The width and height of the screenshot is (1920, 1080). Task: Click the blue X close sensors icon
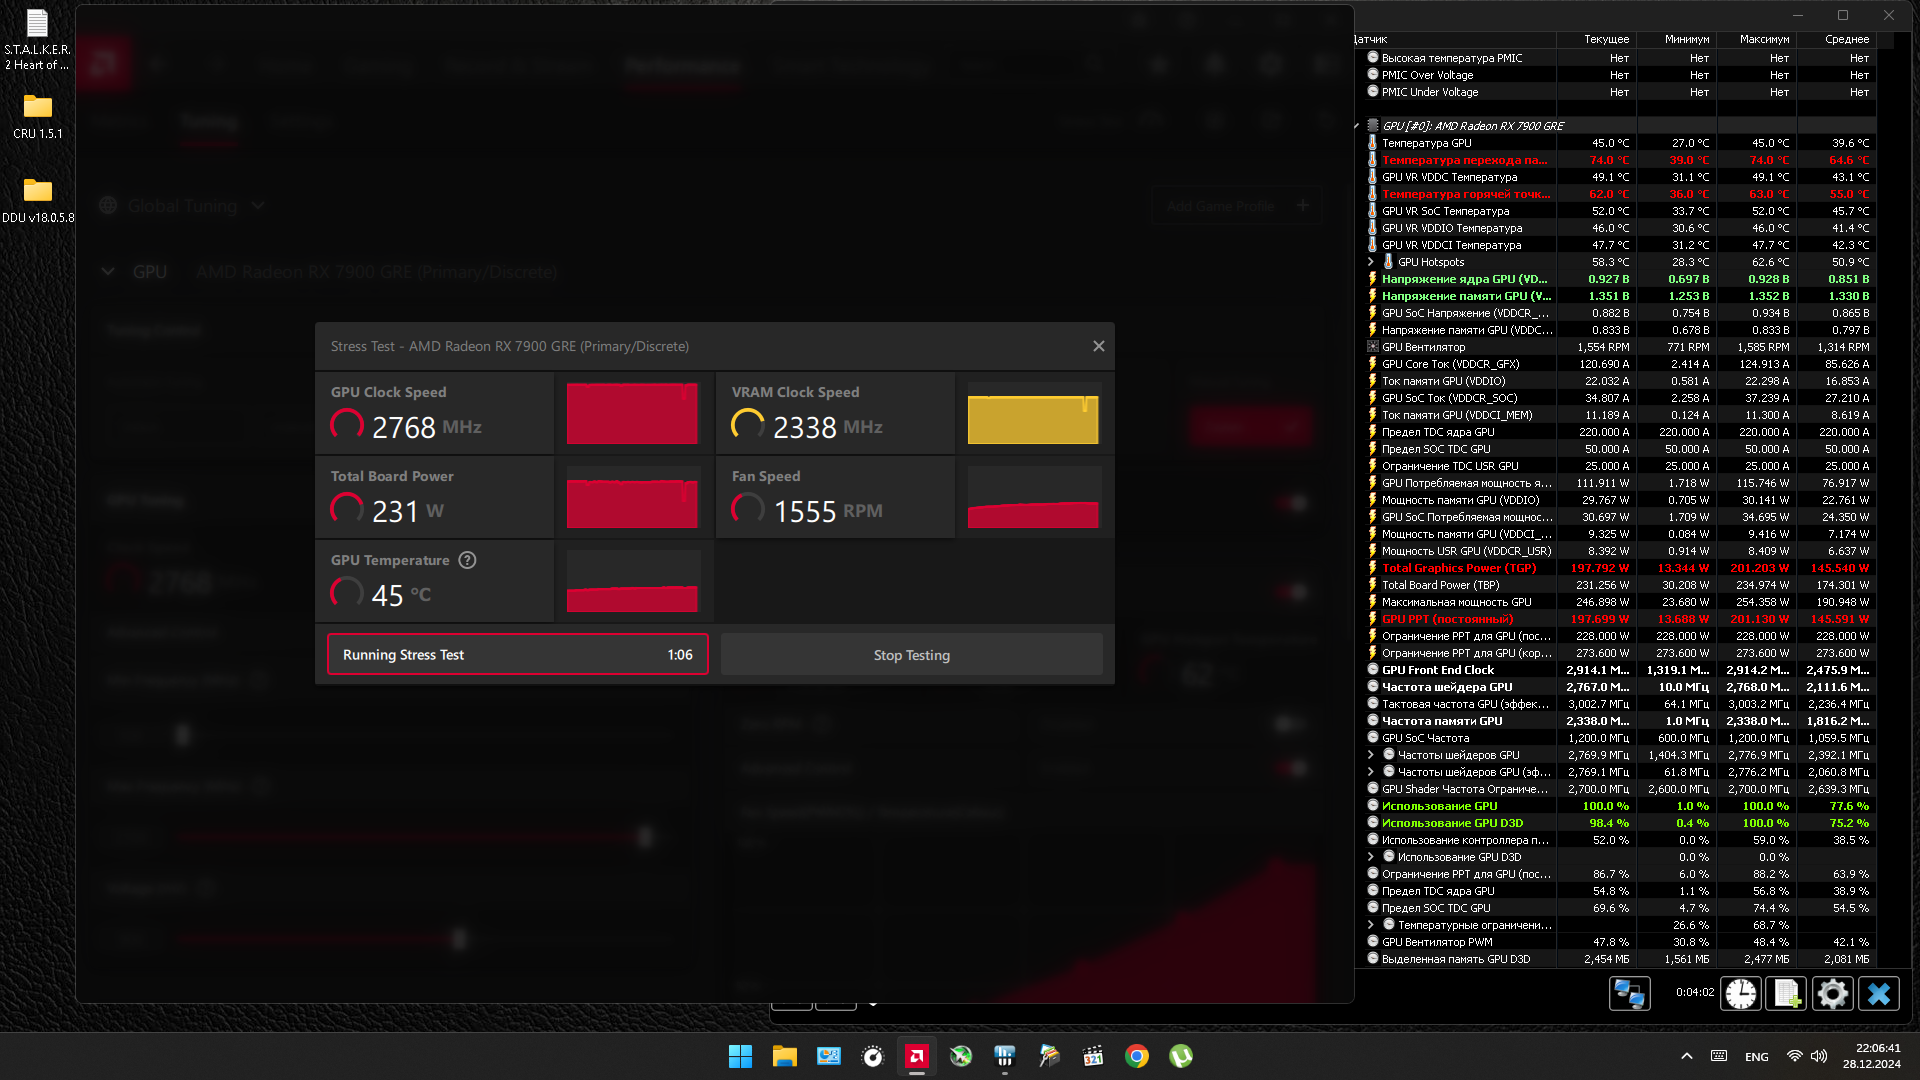tap(1878, 993)
